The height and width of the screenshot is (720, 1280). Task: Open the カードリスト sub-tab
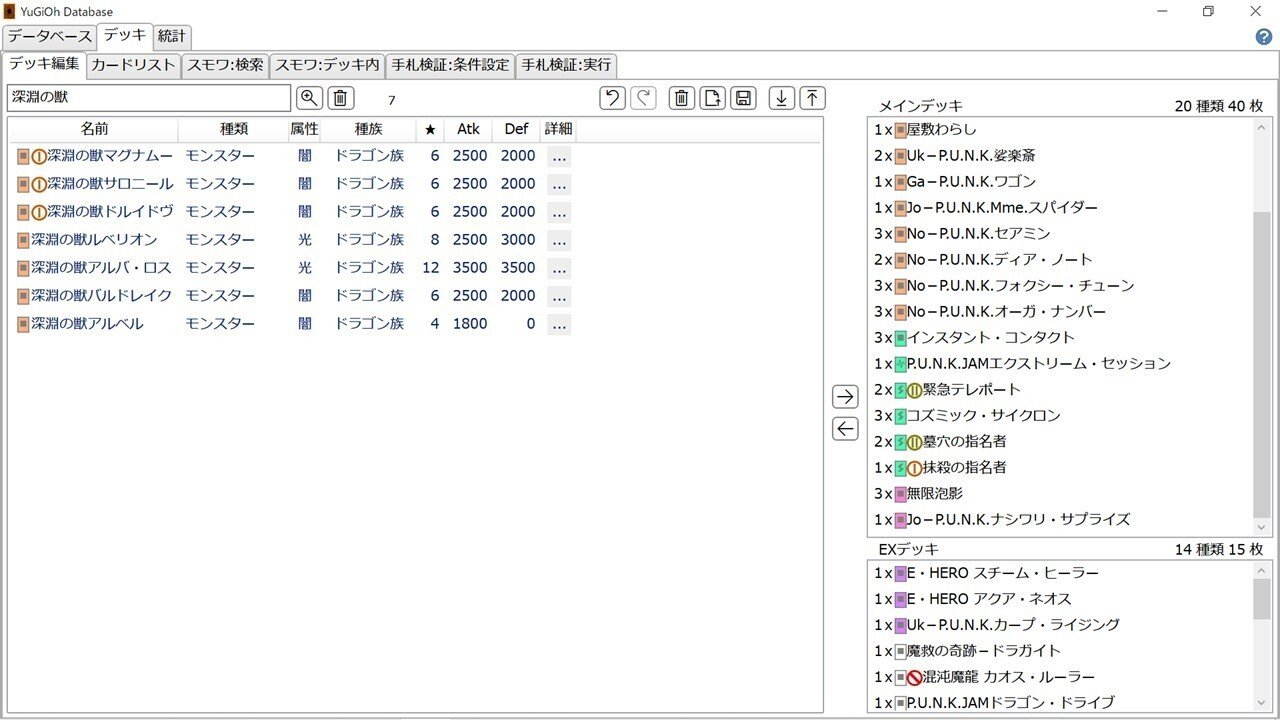(x=133, y=66)
